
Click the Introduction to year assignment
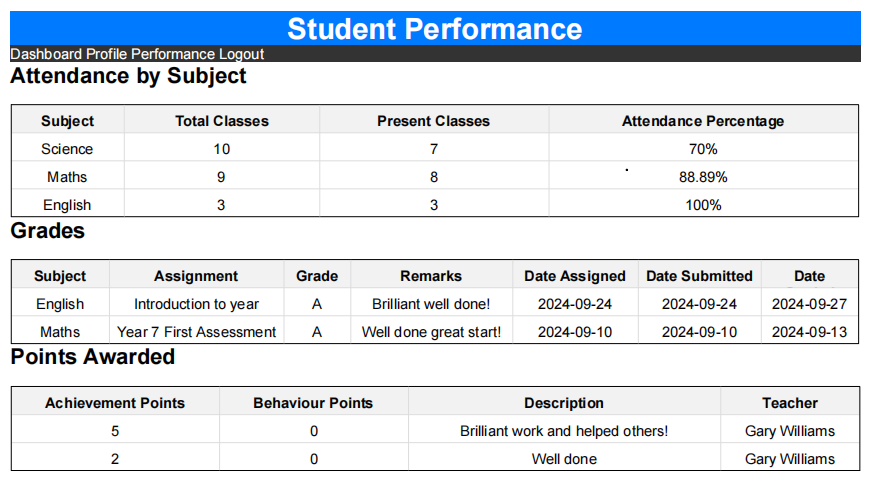tap(196, 304)
